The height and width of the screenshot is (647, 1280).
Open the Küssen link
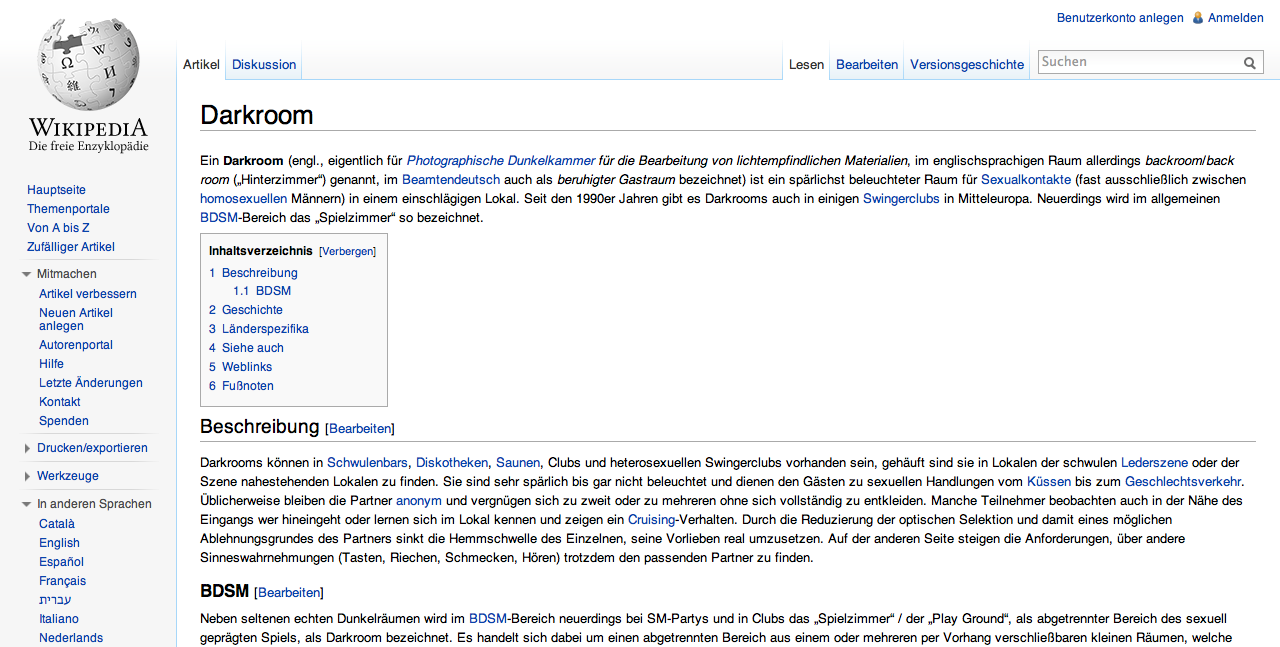click(1049, 482)
